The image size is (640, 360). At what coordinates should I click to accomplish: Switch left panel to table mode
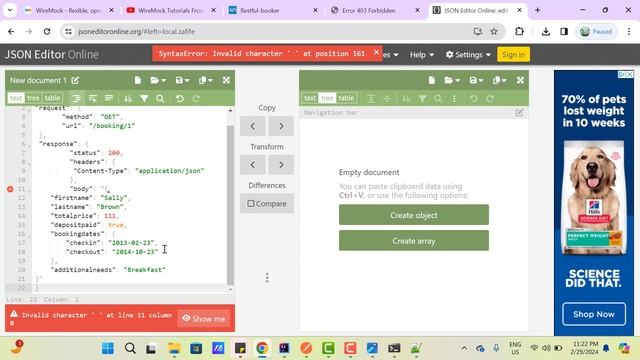tap(52, 98)
